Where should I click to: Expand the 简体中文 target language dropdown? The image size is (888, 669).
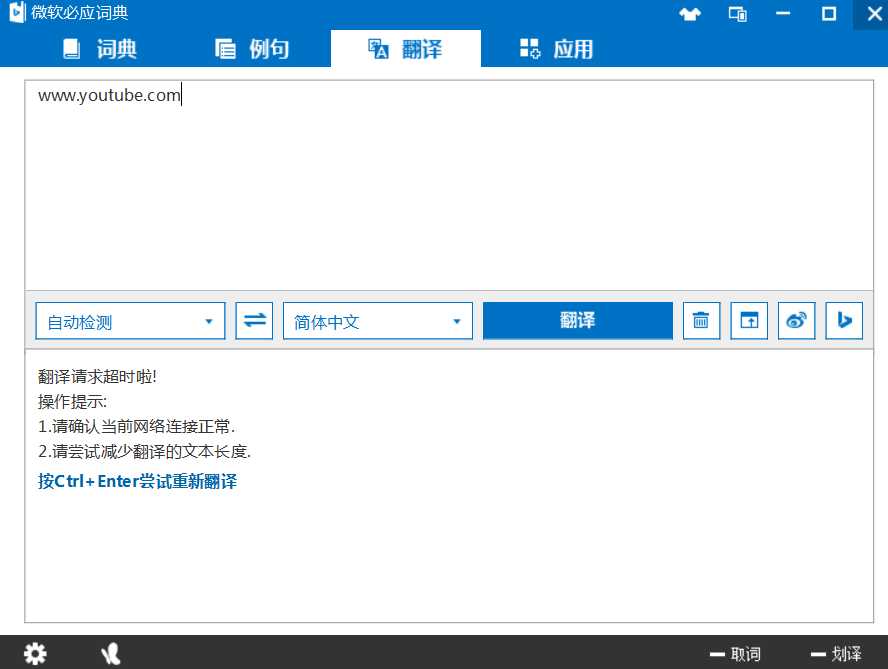[378, 321]
